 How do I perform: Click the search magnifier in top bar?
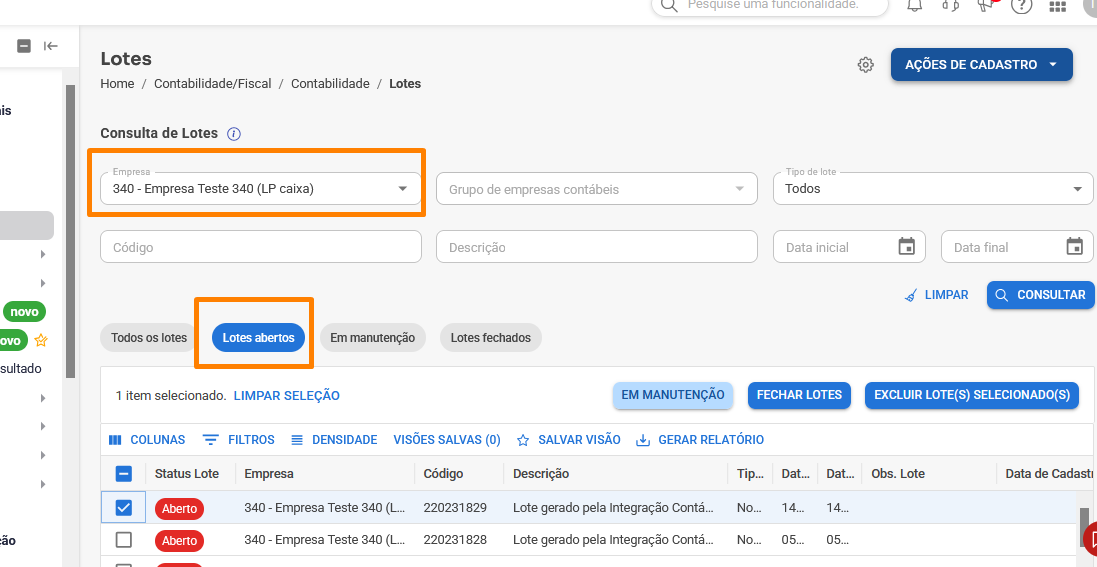[x=669, y=6]
